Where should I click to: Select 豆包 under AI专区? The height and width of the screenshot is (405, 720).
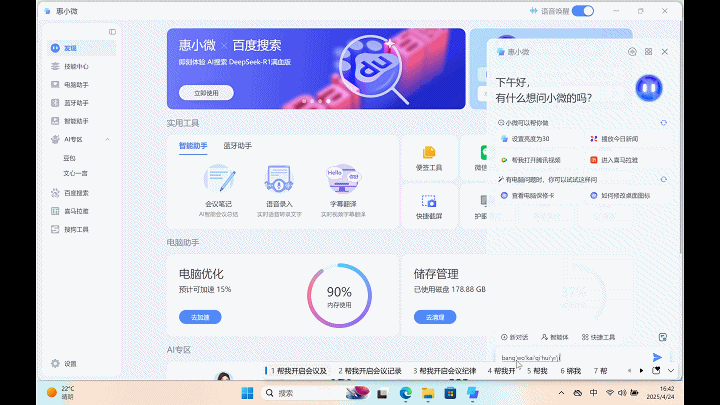pyautogui.click(x=69, y=158)
